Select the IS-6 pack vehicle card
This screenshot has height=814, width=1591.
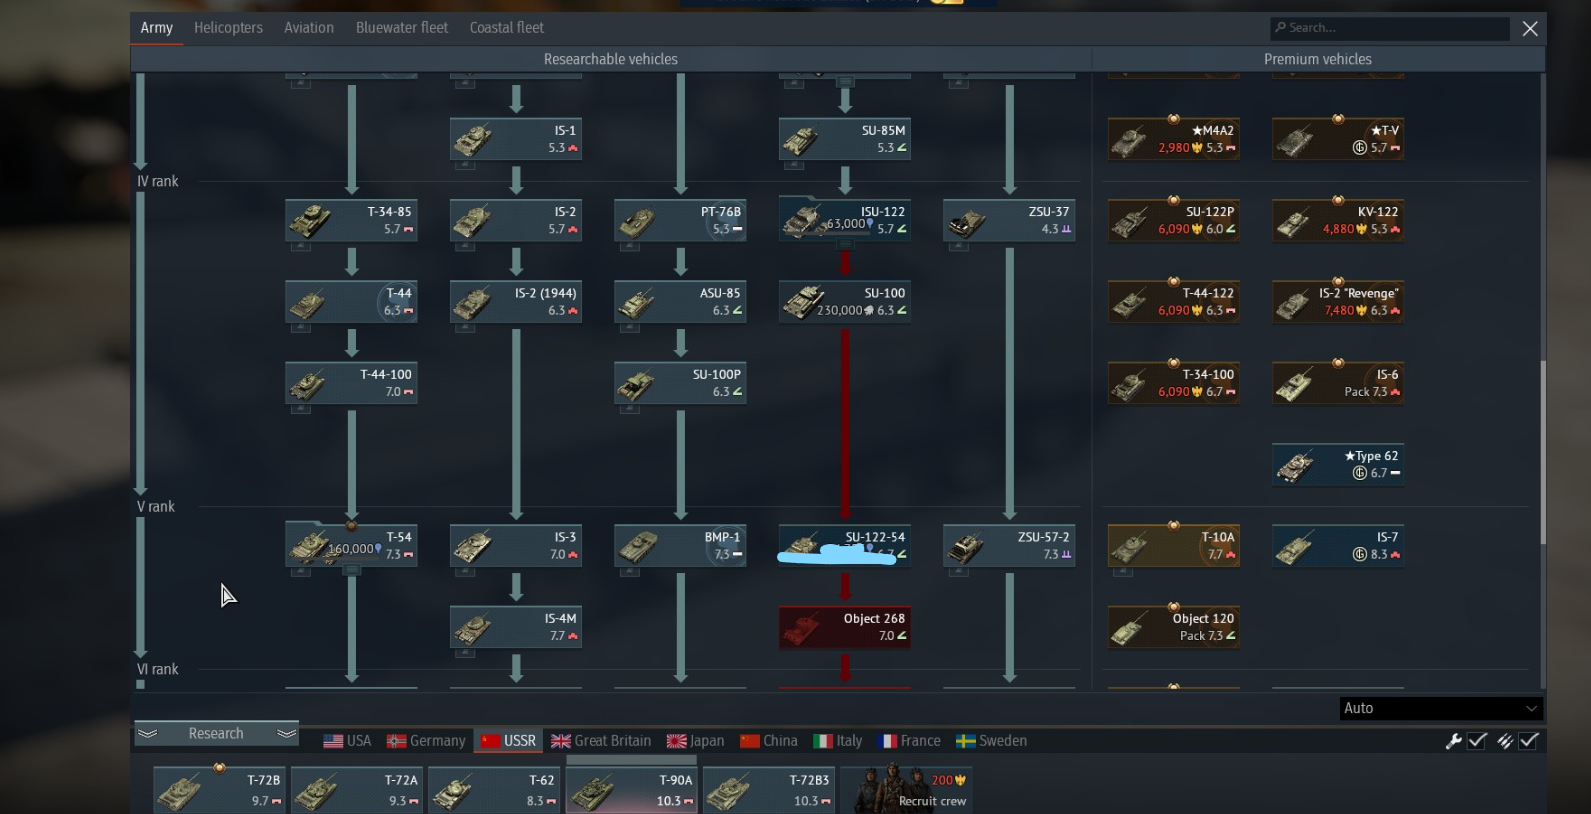click(x=1338, y=383)
